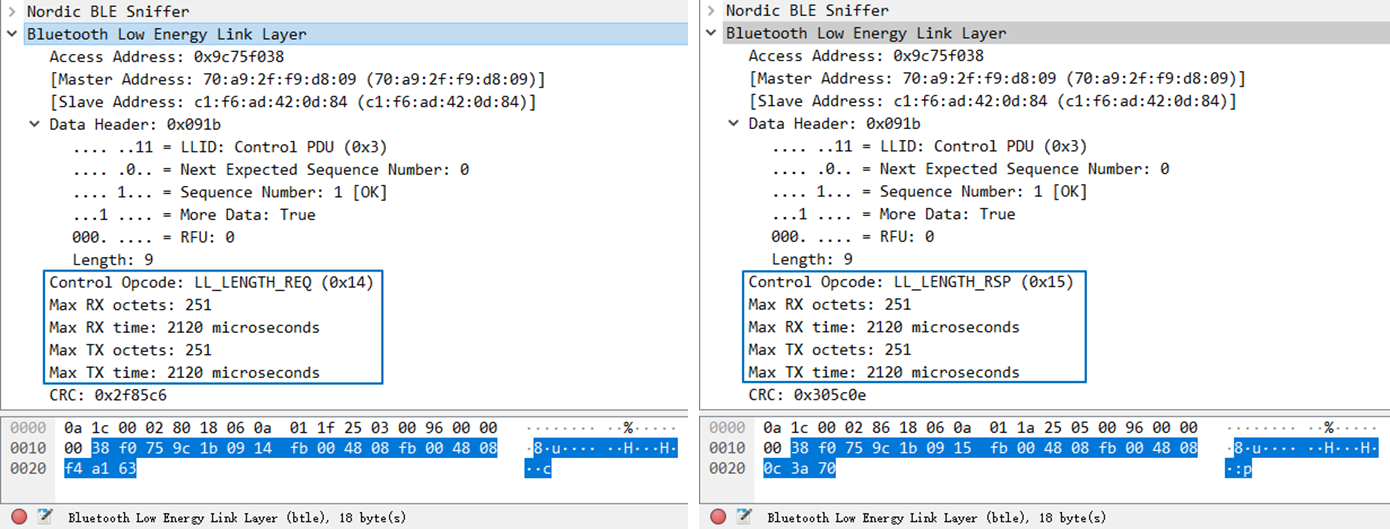Select Control Opcode LL_LENGTH_REQ (0x14) row
1390x529 pixels.
pyautogui.click(x=211, y=283)
